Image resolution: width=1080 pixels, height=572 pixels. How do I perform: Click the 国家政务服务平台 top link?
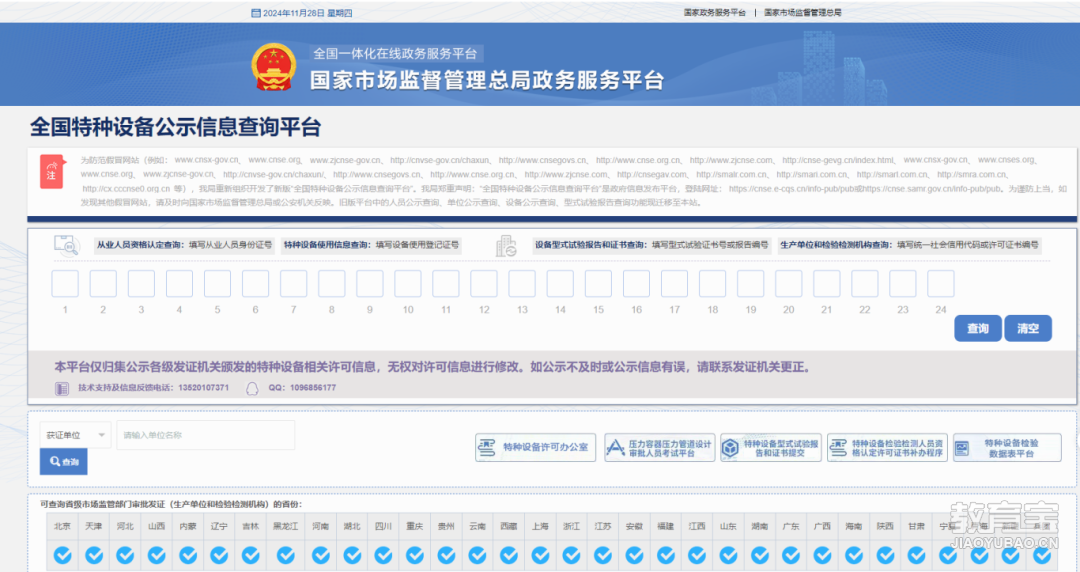[714, 12]
